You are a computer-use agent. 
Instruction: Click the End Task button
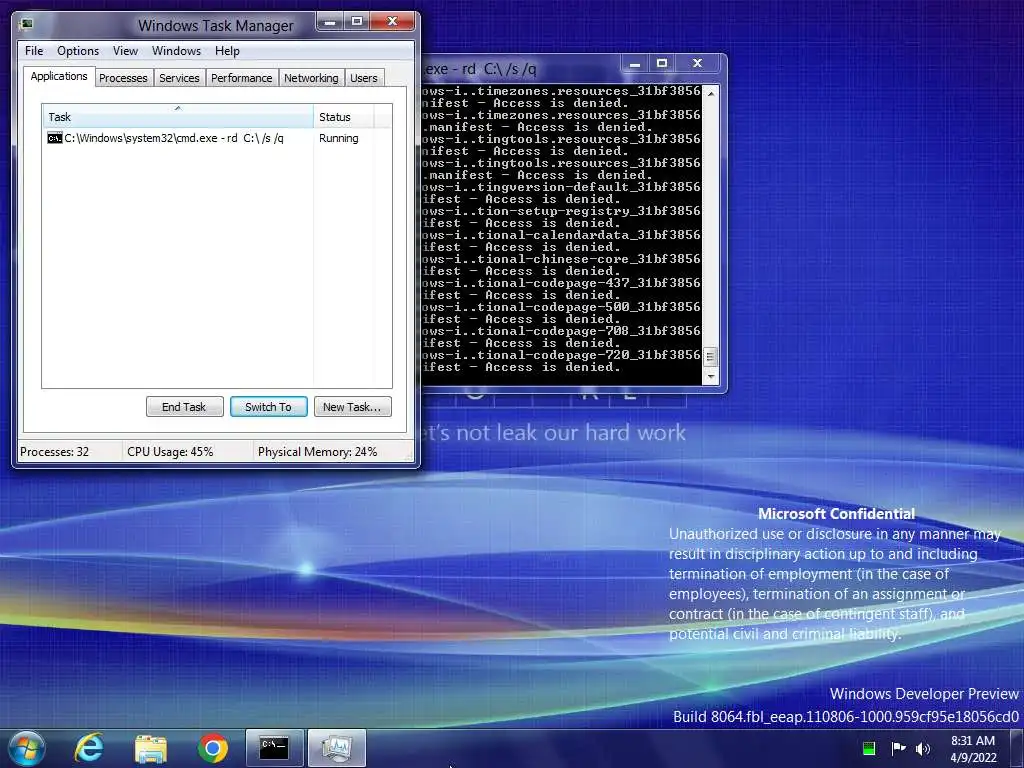tap(184, 407)
